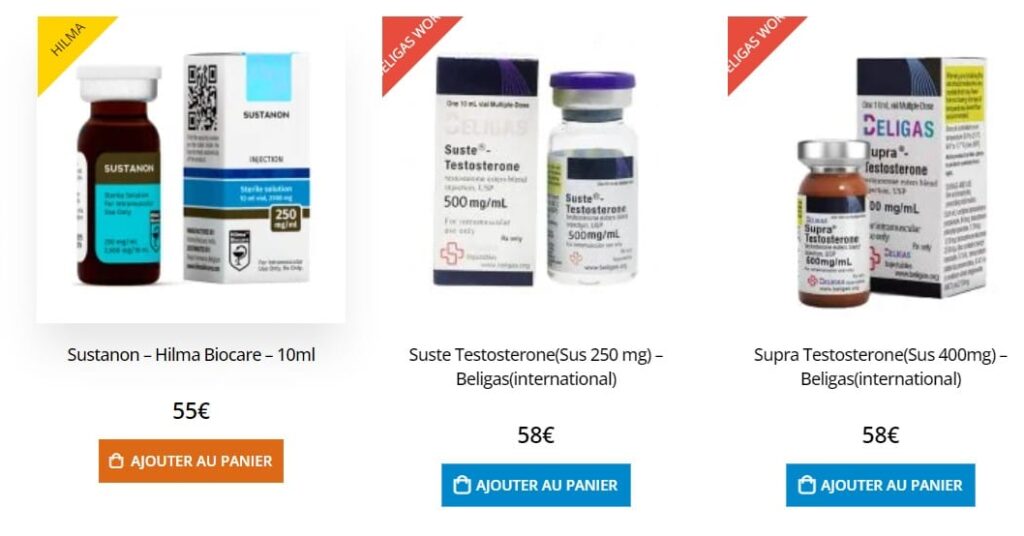Open the Supra Testosterone(Sus 400mg) product title
This screenshot has height=536, width=1024.
point(880,366)
